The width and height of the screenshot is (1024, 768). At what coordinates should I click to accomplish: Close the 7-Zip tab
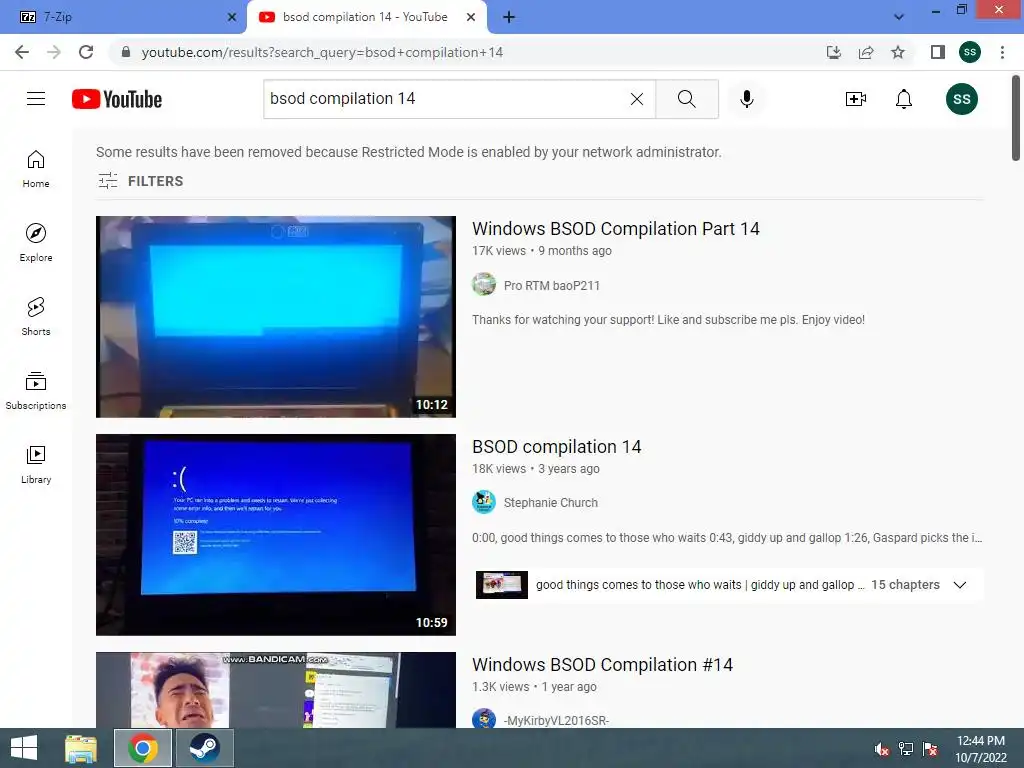pyautogui.click(x=231, y=17)
